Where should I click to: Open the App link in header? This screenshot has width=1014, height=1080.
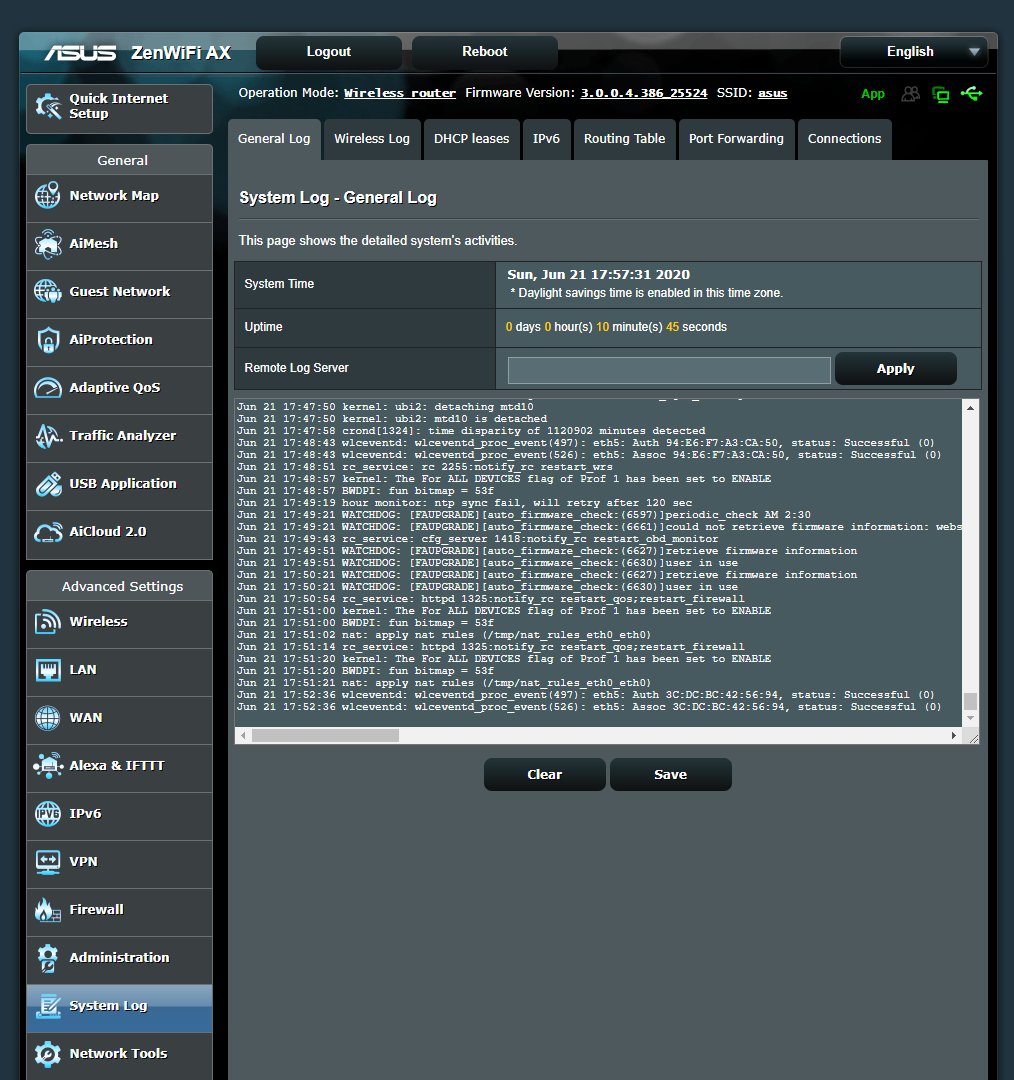coord(873,94)
